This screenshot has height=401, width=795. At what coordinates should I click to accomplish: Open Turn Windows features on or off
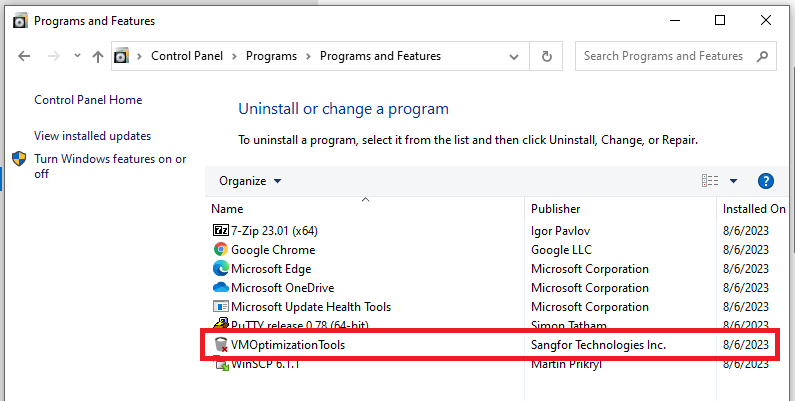[110, 166]
